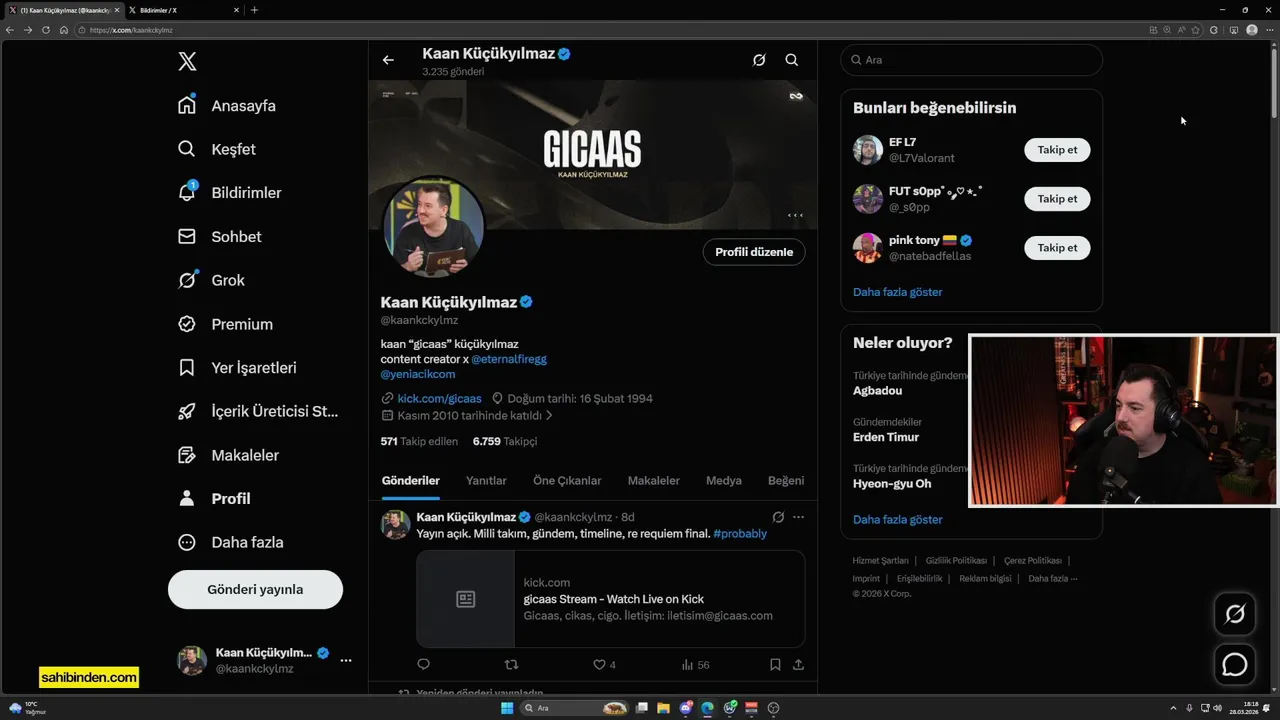Open kick.com gicaas Stream card
1280x720 pixels.
coord(611,599)
